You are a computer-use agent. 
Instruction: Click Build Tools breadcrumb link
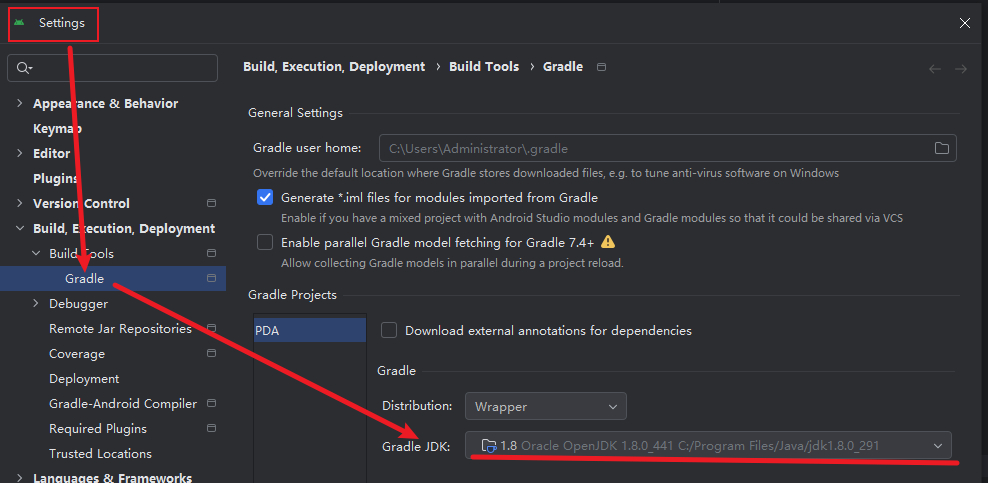pos(484,67)
